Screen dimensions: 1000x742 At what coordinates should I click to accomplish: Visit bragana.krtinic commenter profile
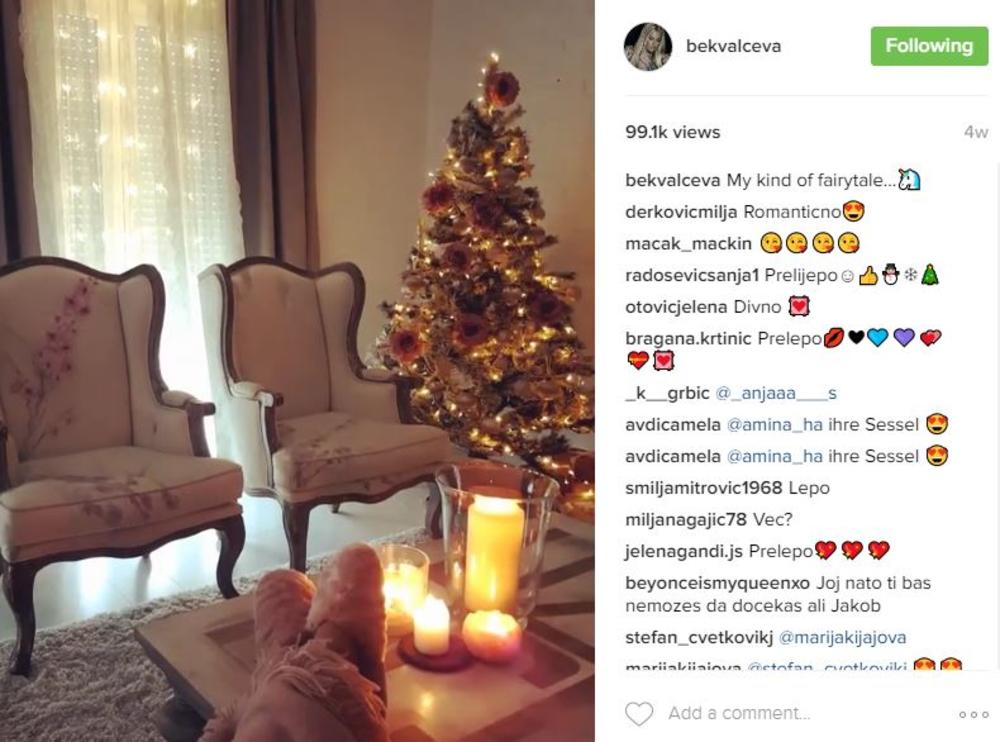coord(688,339)
